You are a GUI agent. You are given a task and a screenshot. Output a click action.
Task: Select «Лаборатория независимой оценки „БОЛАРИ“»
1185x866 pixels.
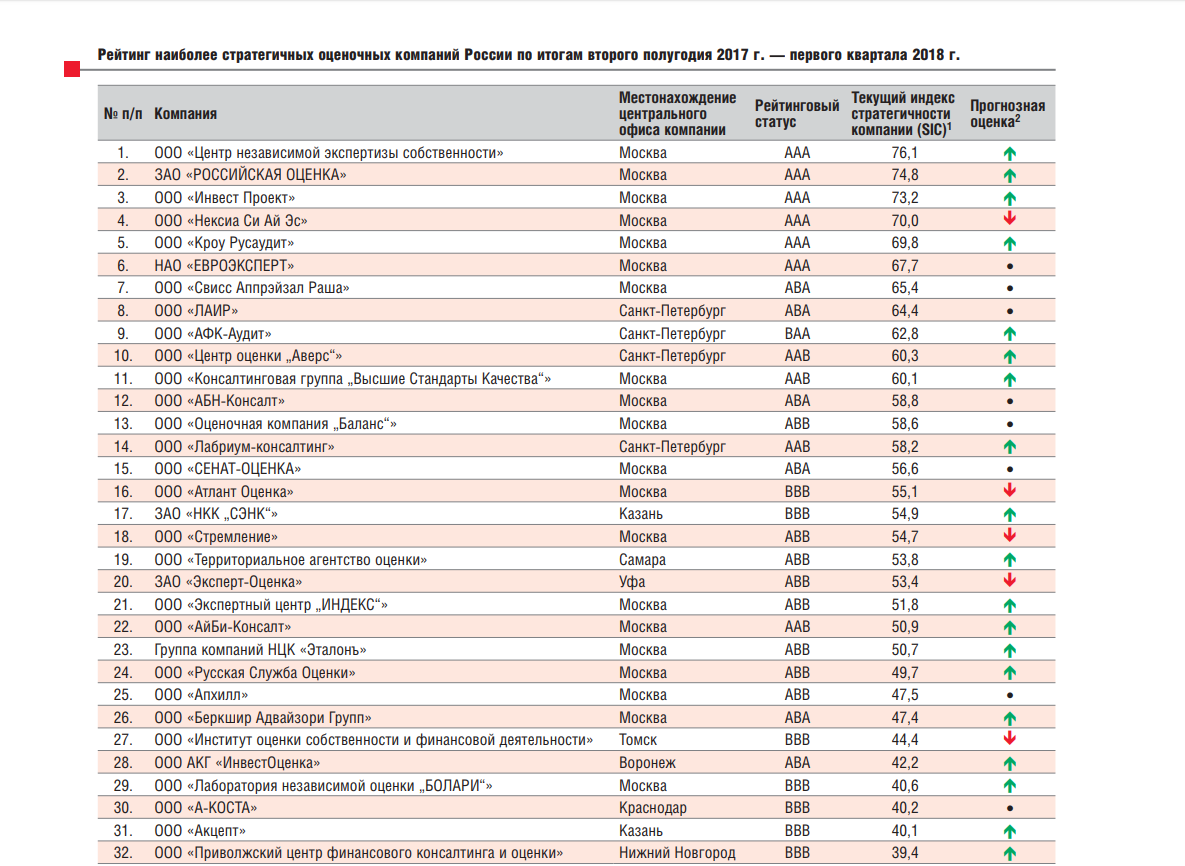pyautogui.click(x=323, y=785)
